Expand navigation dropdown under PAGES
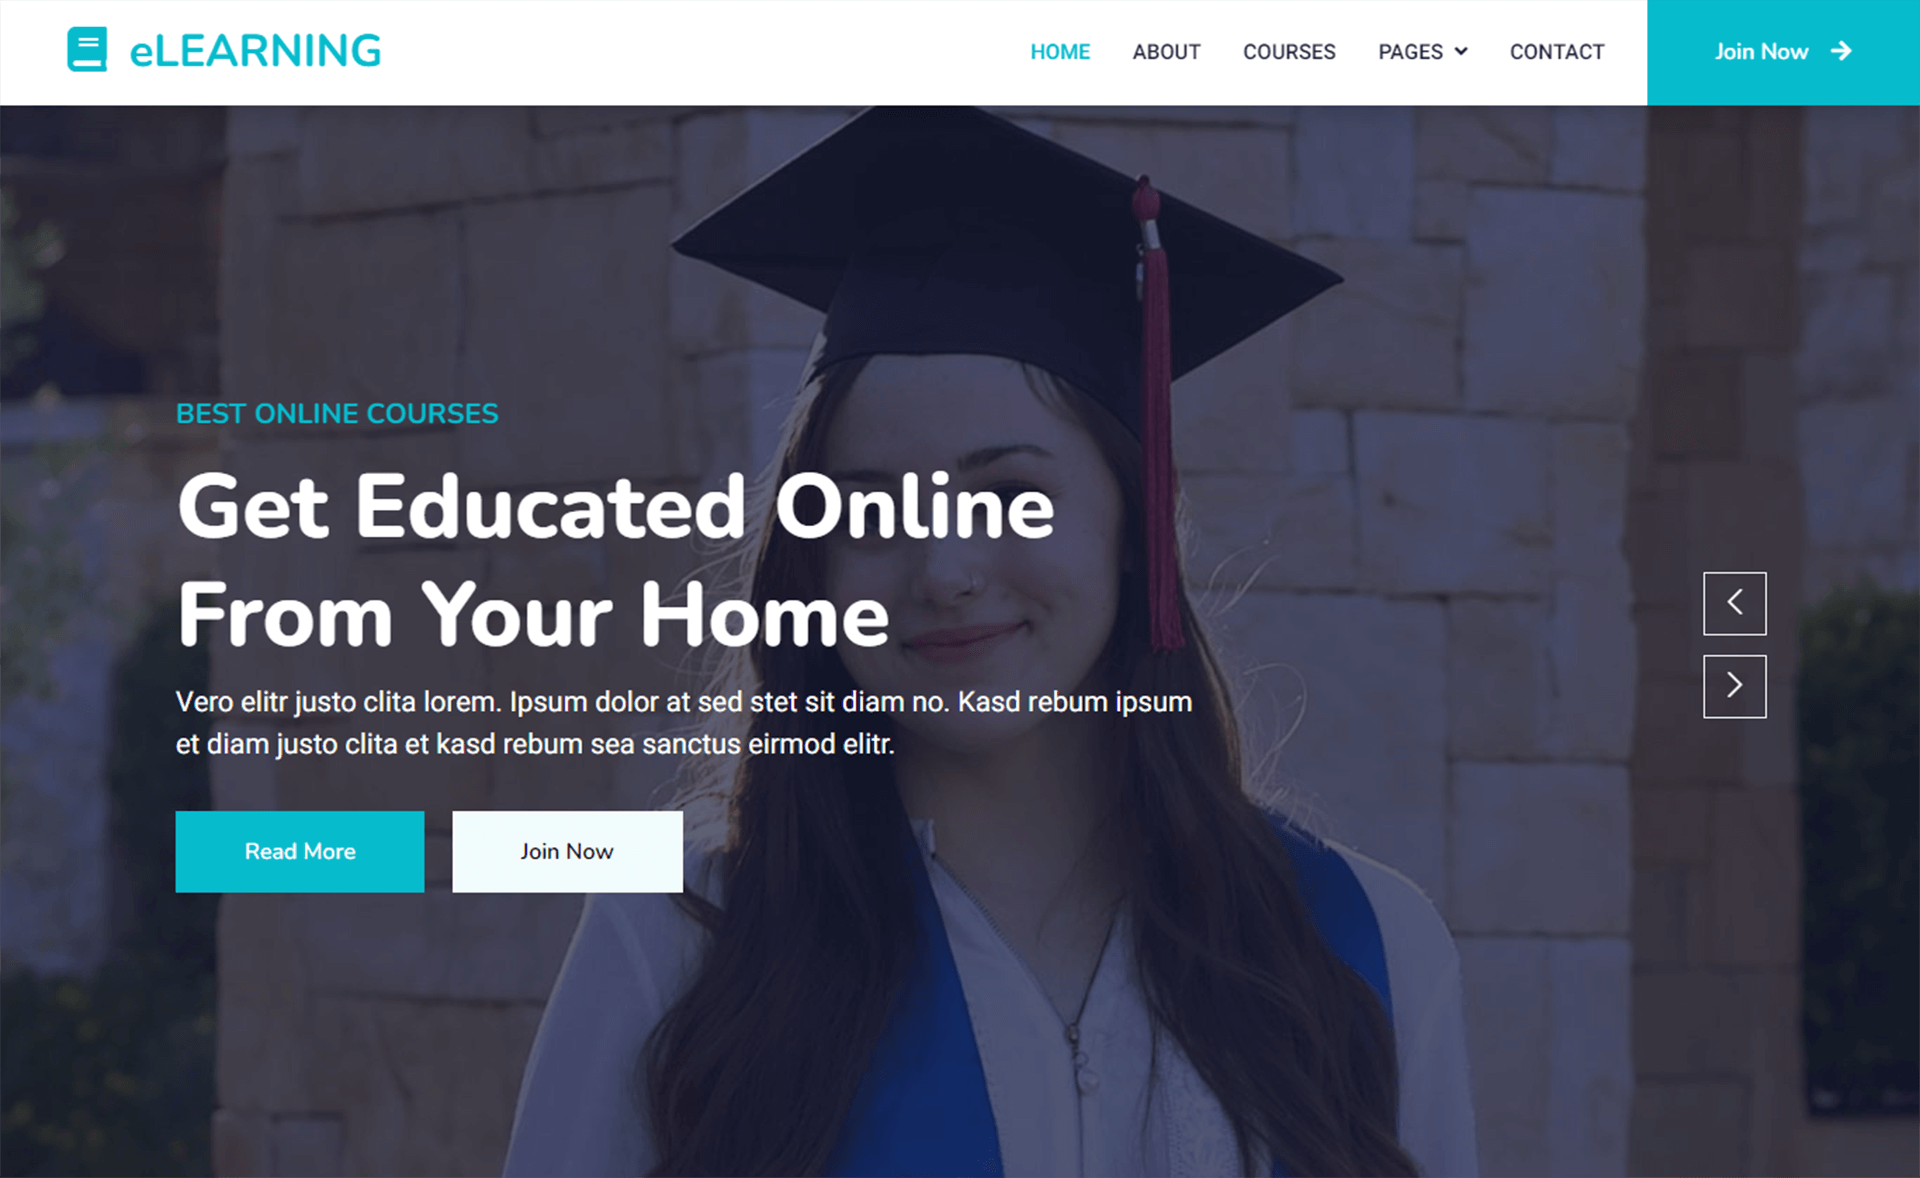This screenshot has height=1178, width=1920. [1422, 52]
